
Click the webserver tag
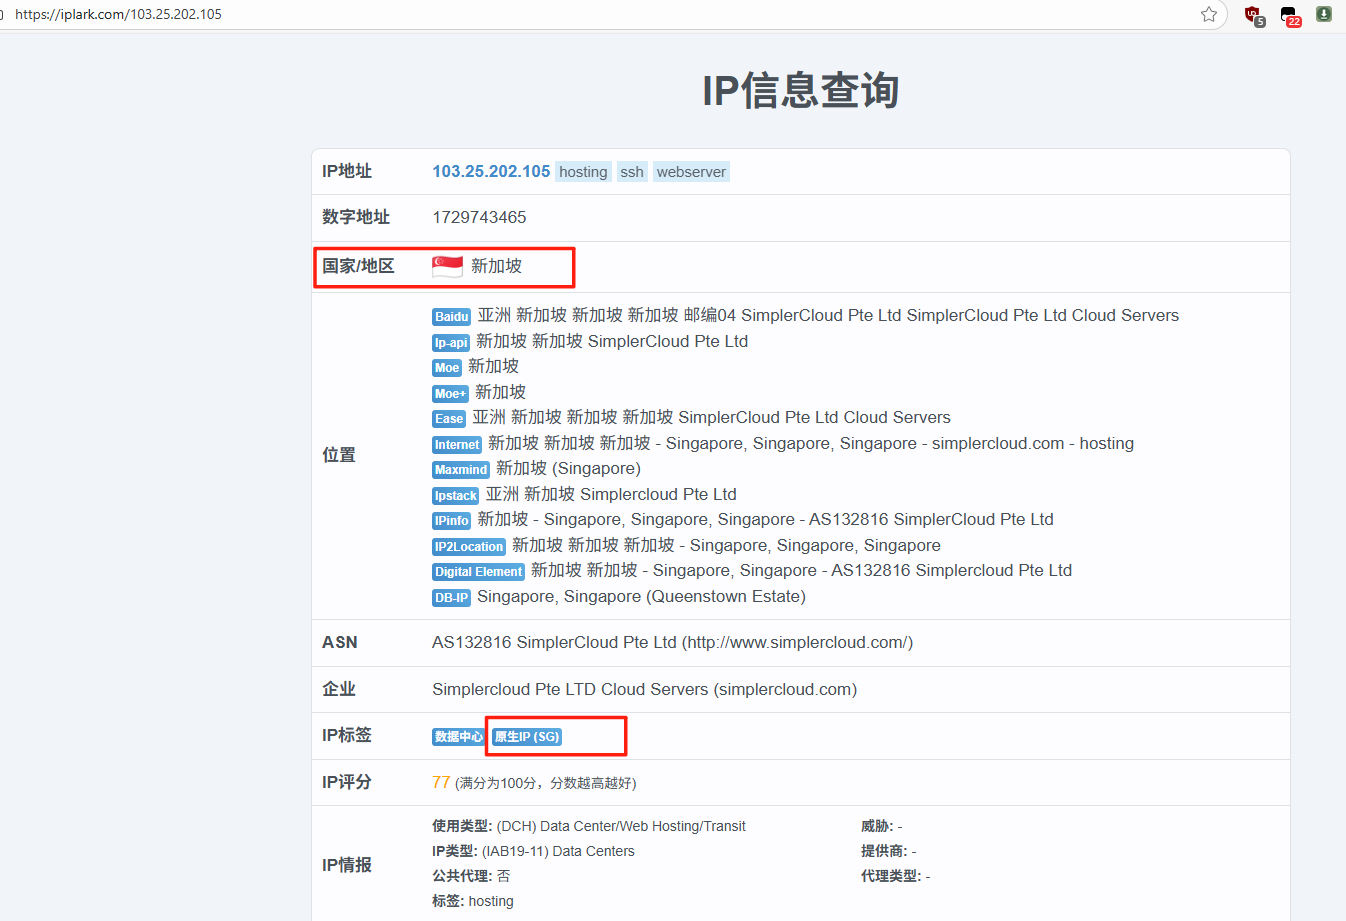691,172
